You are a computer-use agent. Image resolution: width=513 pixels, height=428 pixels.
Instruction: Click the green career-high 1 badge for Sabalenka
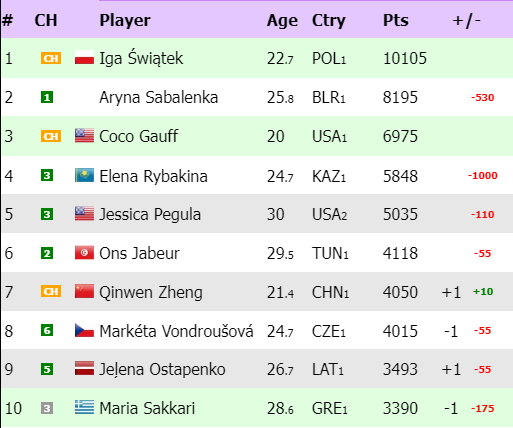pyautogui.click(x=47, y=98)
